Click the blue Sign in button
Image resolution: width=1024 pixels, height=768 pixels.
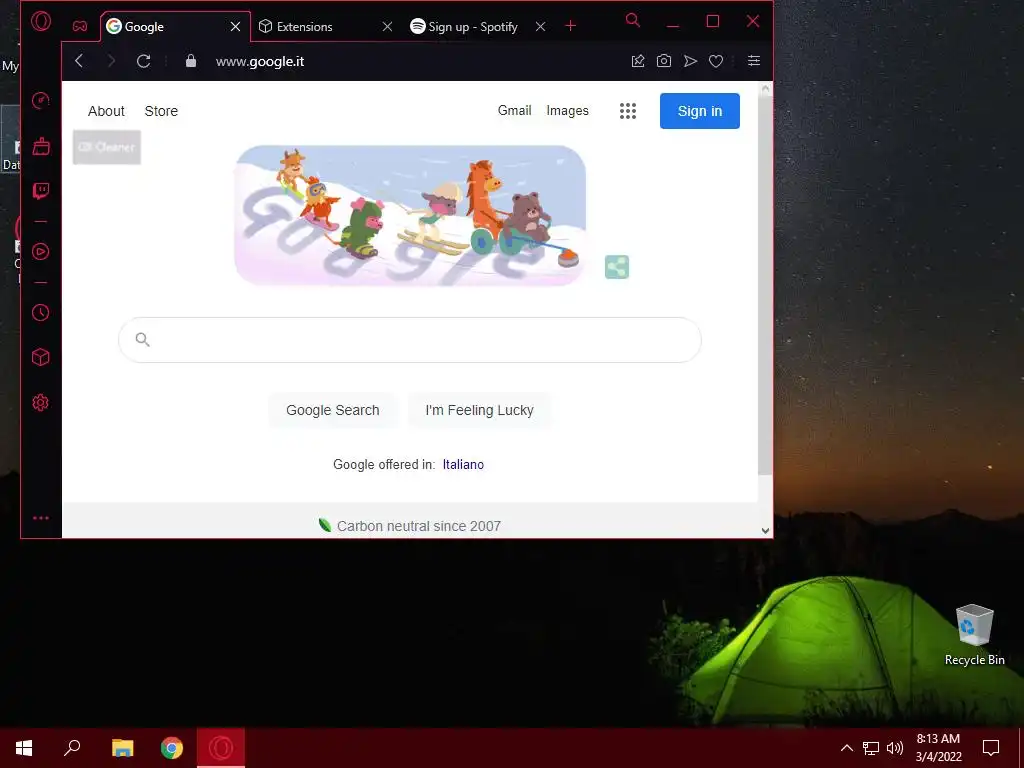point(699,111)
